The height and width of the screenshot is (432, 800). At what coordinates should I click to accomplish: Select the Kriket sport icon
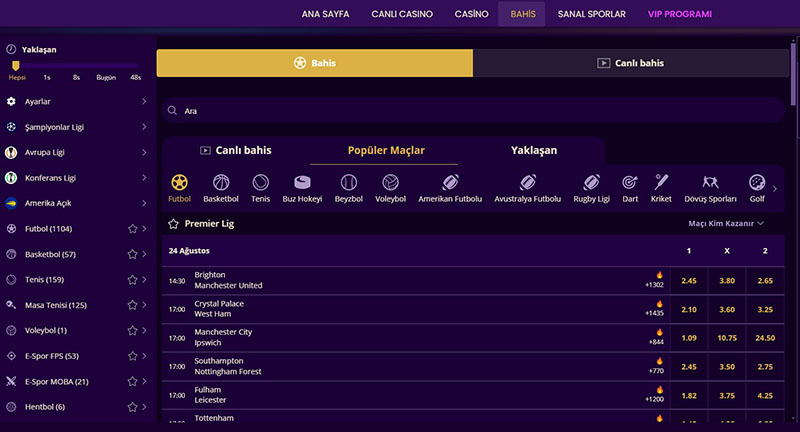[x=661, y=183]
